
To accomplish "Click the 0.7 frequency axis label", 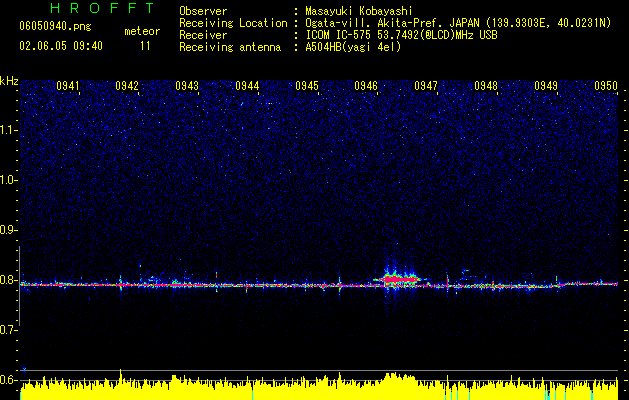I will pyautogui.click(x=9, y=330).
